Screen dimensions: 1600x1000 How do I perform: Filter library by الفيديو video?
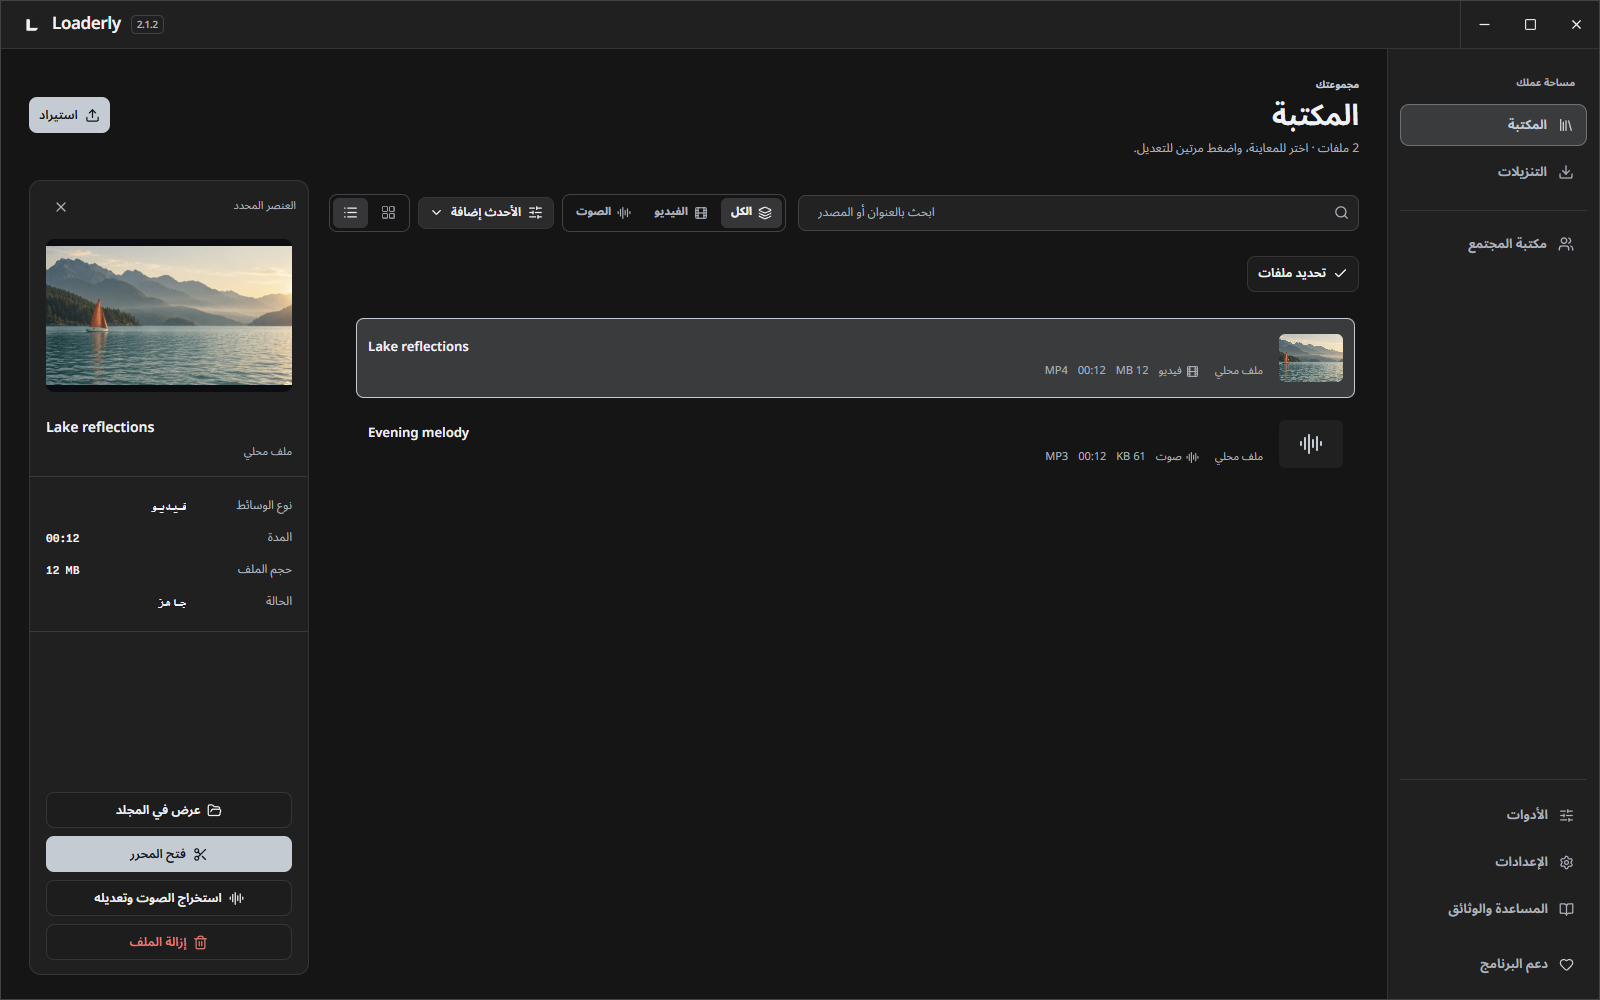pos(680,213)
